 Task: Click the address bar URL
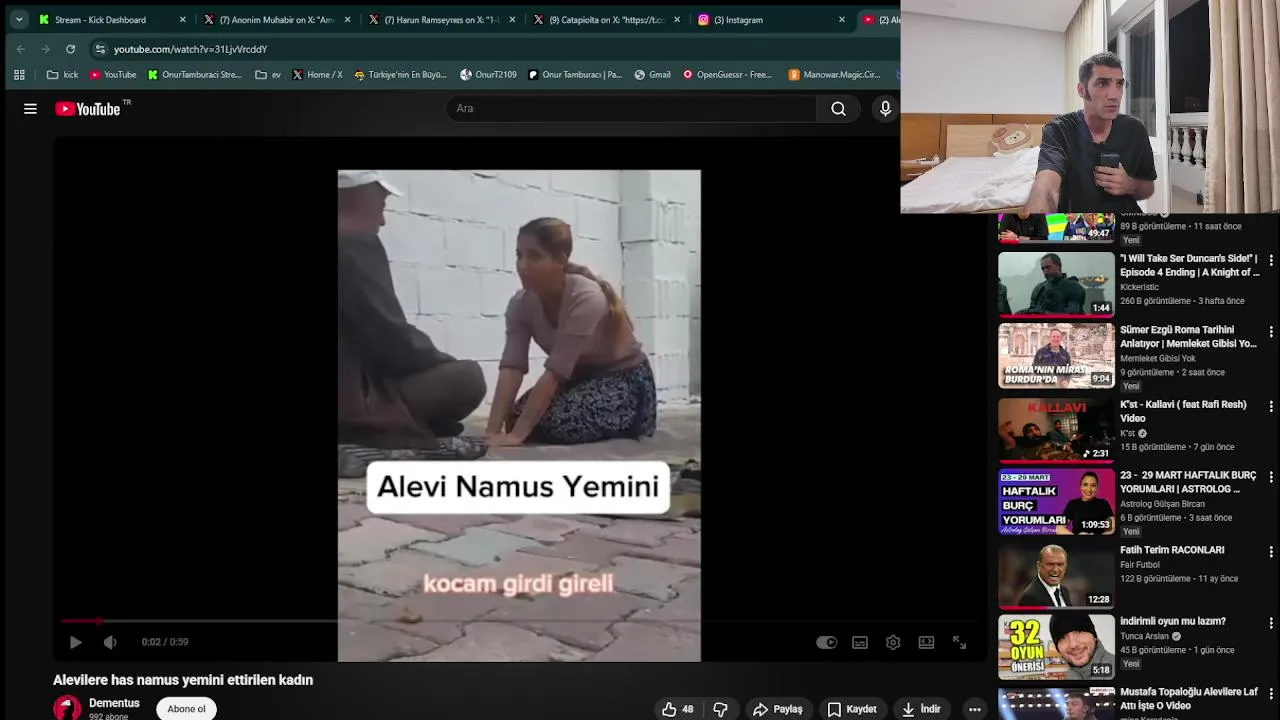190,49
